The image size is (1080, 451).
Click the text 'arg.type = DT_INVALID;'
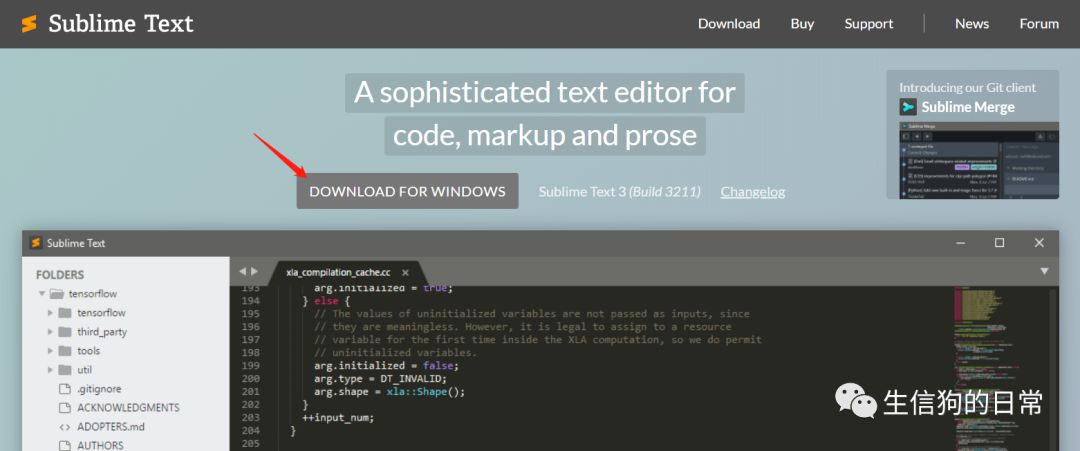pos(381,379)
